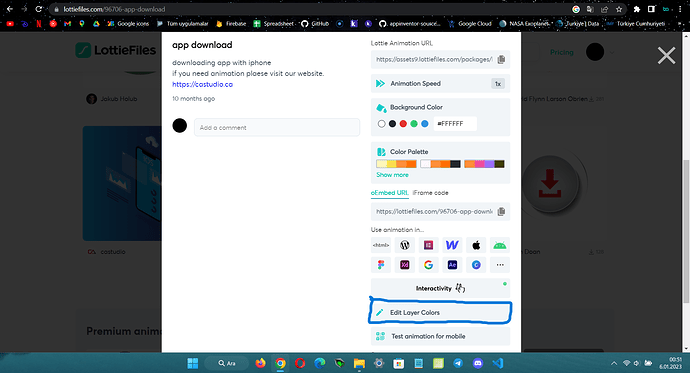Select the oEmbed URL tab
690x373 pixels.
(x=389, y=193)
